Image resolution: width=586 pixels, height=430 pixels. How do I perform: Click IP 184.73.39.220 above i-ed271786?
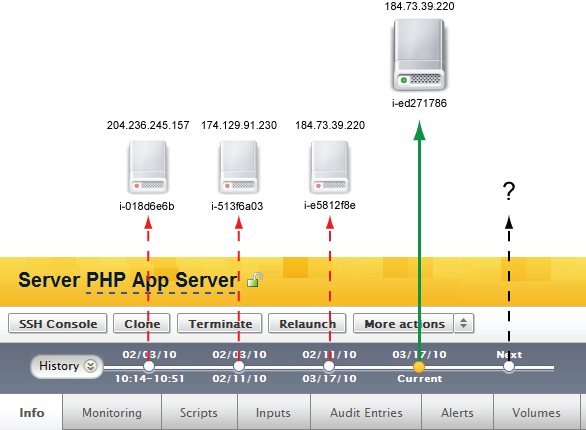click(x=419, y=6)
